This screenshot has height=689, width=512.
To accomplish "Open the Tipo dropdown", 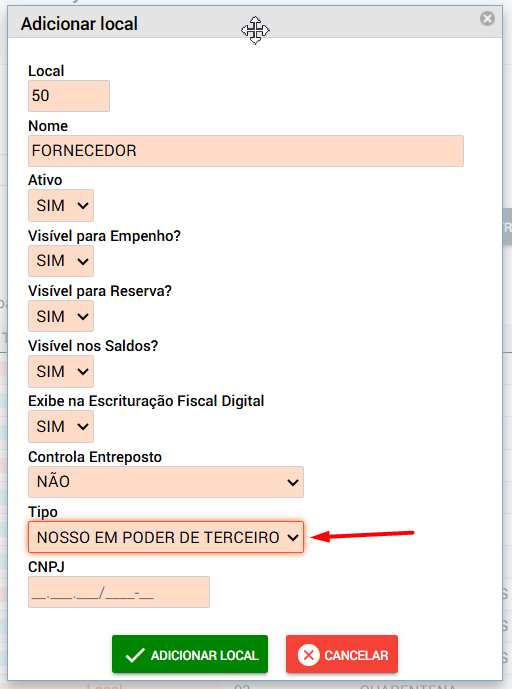I will [166, 537].
